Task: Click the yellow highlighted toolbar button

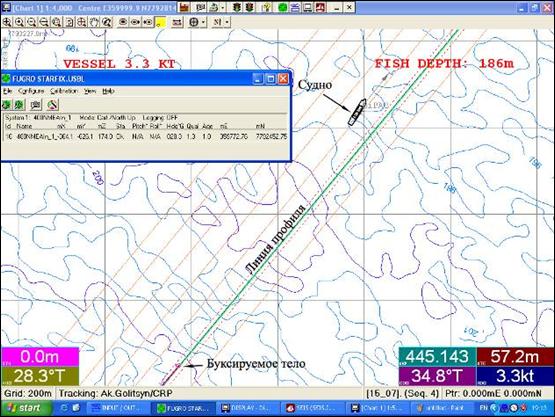Action: [x=160, y=22]
